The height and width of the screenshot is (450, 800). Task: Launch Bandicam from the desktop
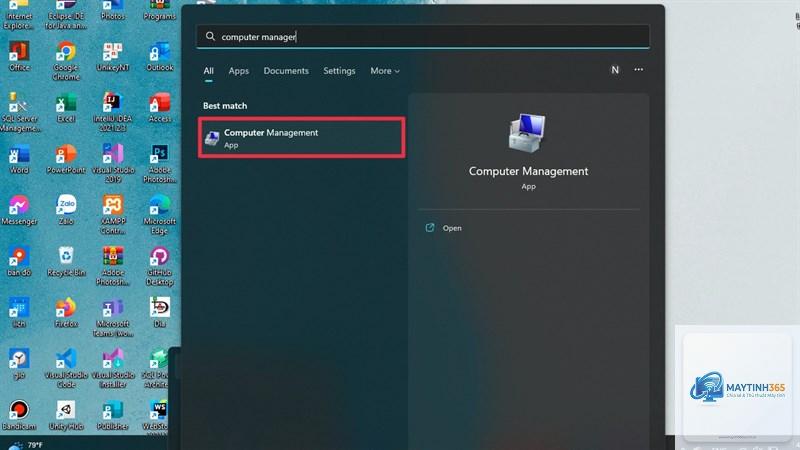point(19,415)
